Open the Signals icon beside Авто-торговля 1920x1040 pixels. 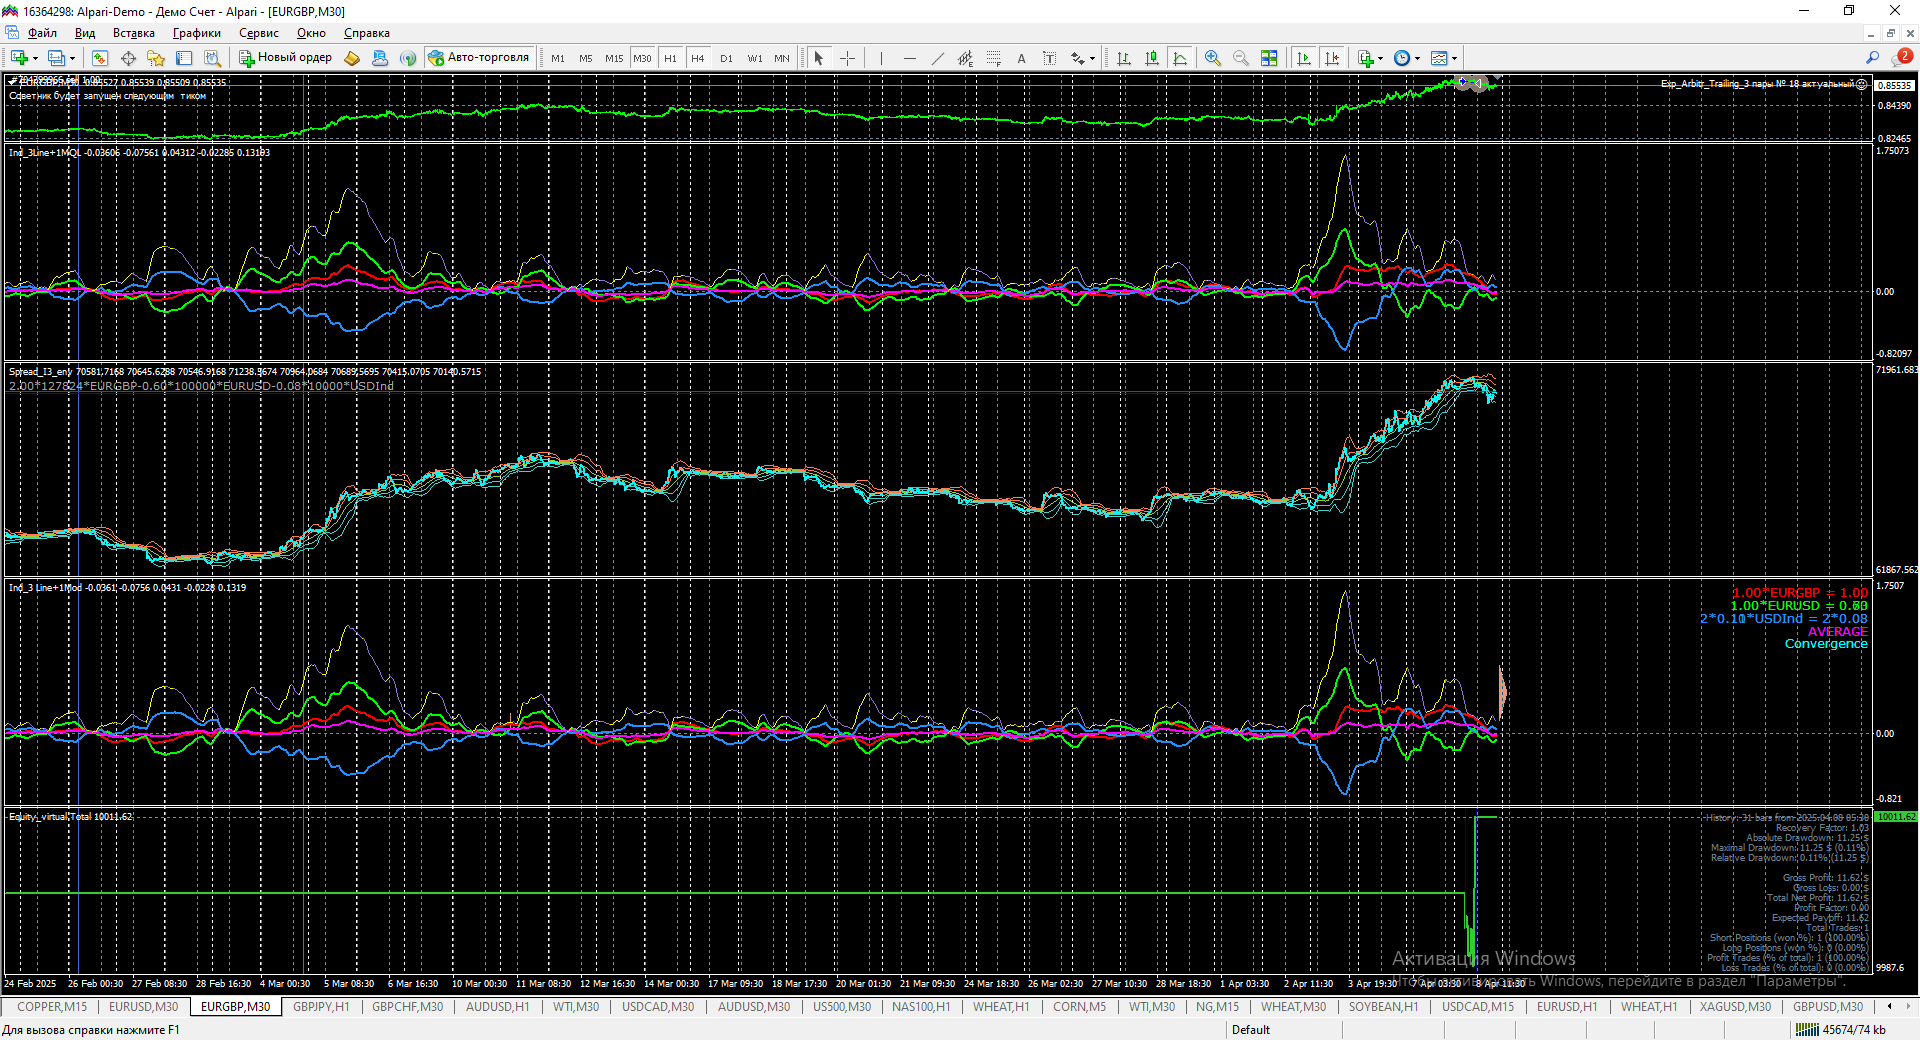click(x=408, y=58)
